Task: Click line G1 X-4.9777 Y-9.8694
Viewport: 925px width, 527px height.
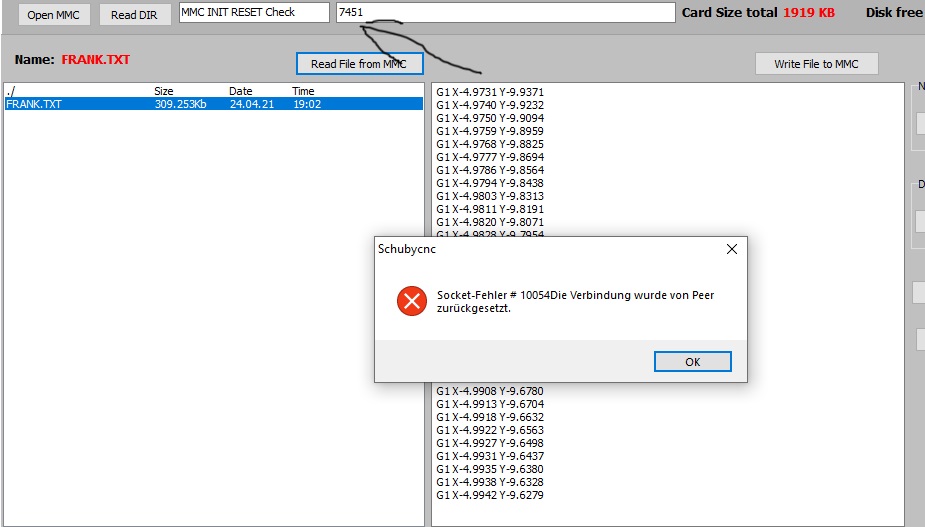Action: pos(490,157)
